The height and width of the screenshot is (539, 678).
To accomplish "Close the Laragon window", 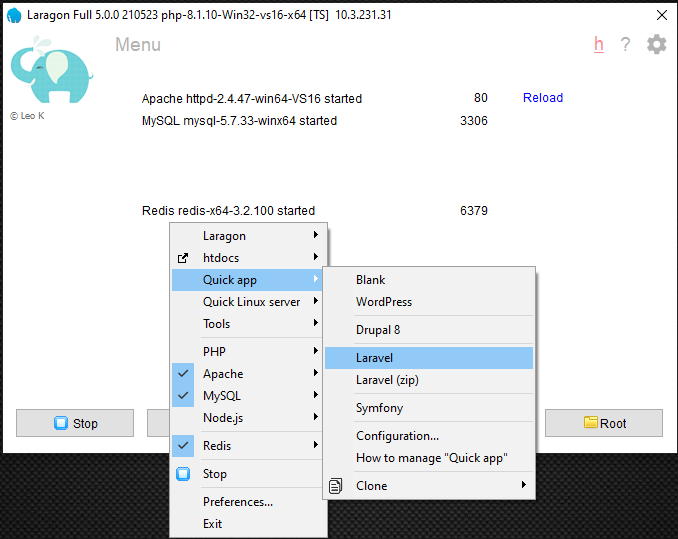I will click(x=662, y=15).
